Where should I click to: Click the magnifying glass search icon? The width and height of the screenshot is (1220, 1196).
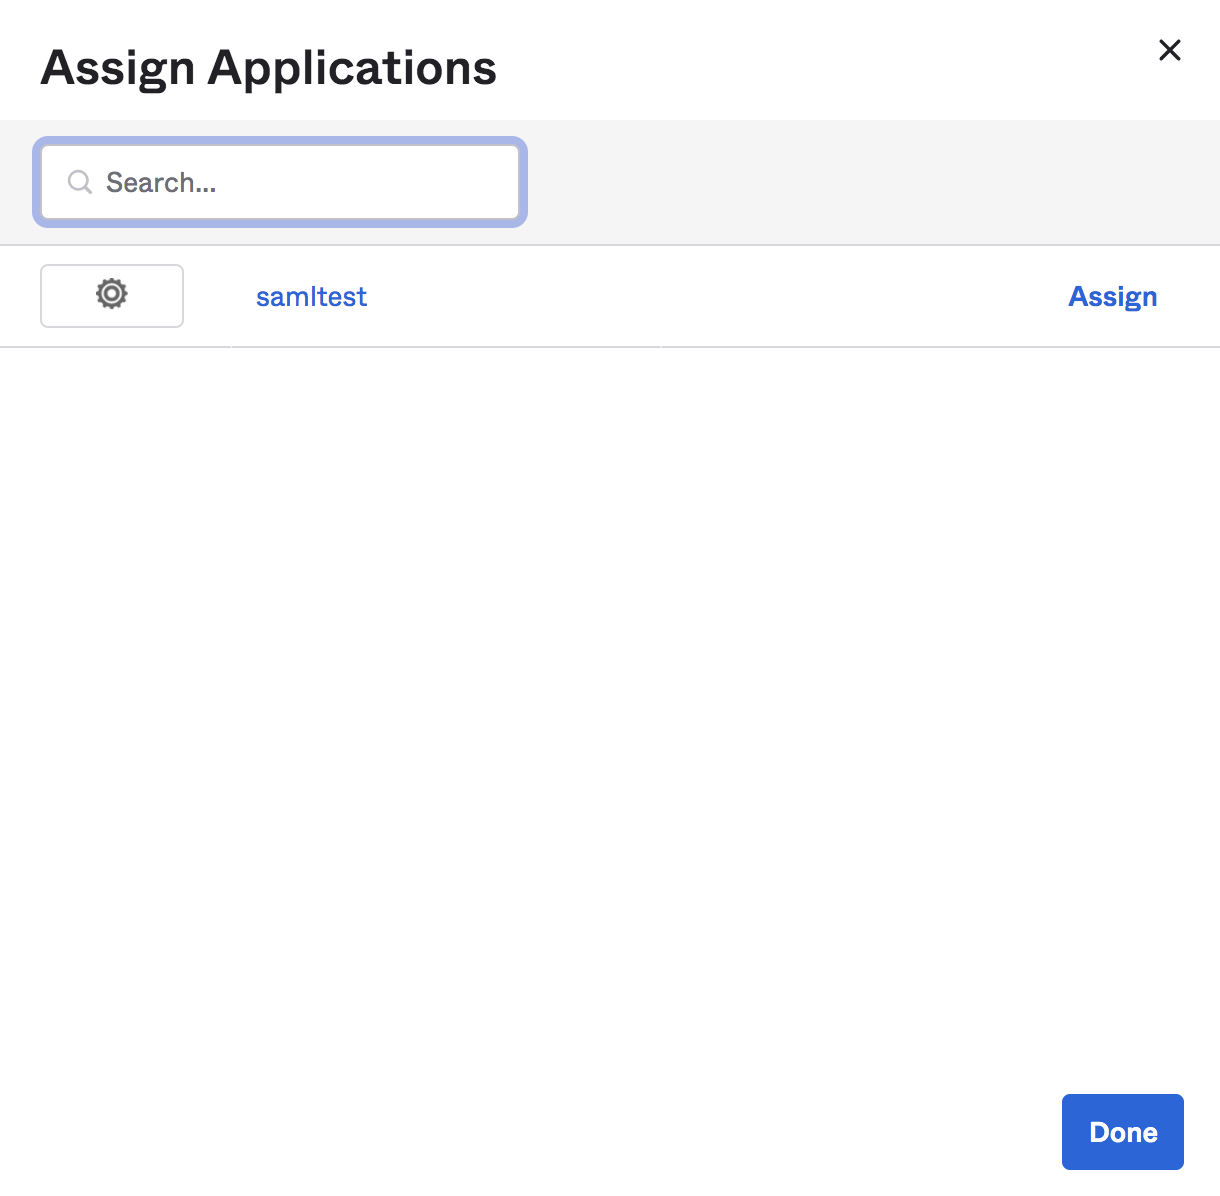click(x=80, y=182)
